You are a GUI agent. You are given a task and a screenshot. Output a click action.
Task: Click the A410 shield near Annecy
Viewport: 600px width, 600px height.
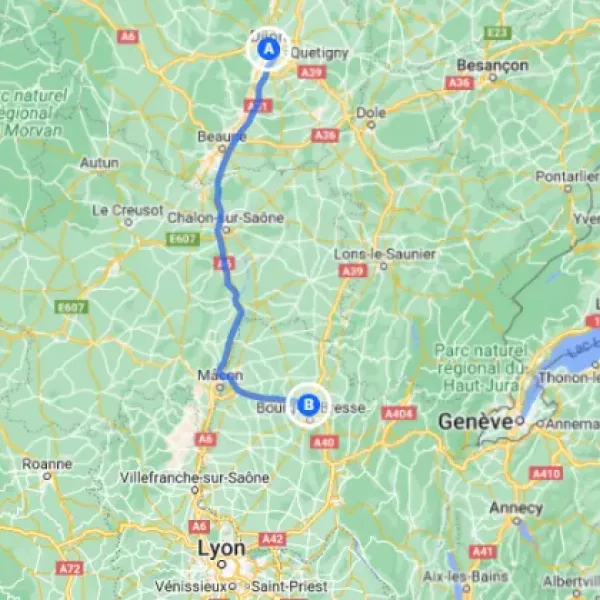[x=546, y=473]
